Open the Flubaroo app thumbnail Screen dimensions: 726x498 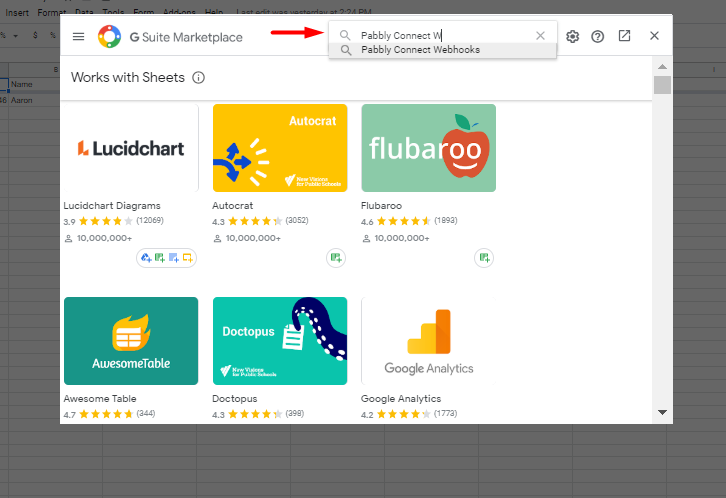point(428,148)
